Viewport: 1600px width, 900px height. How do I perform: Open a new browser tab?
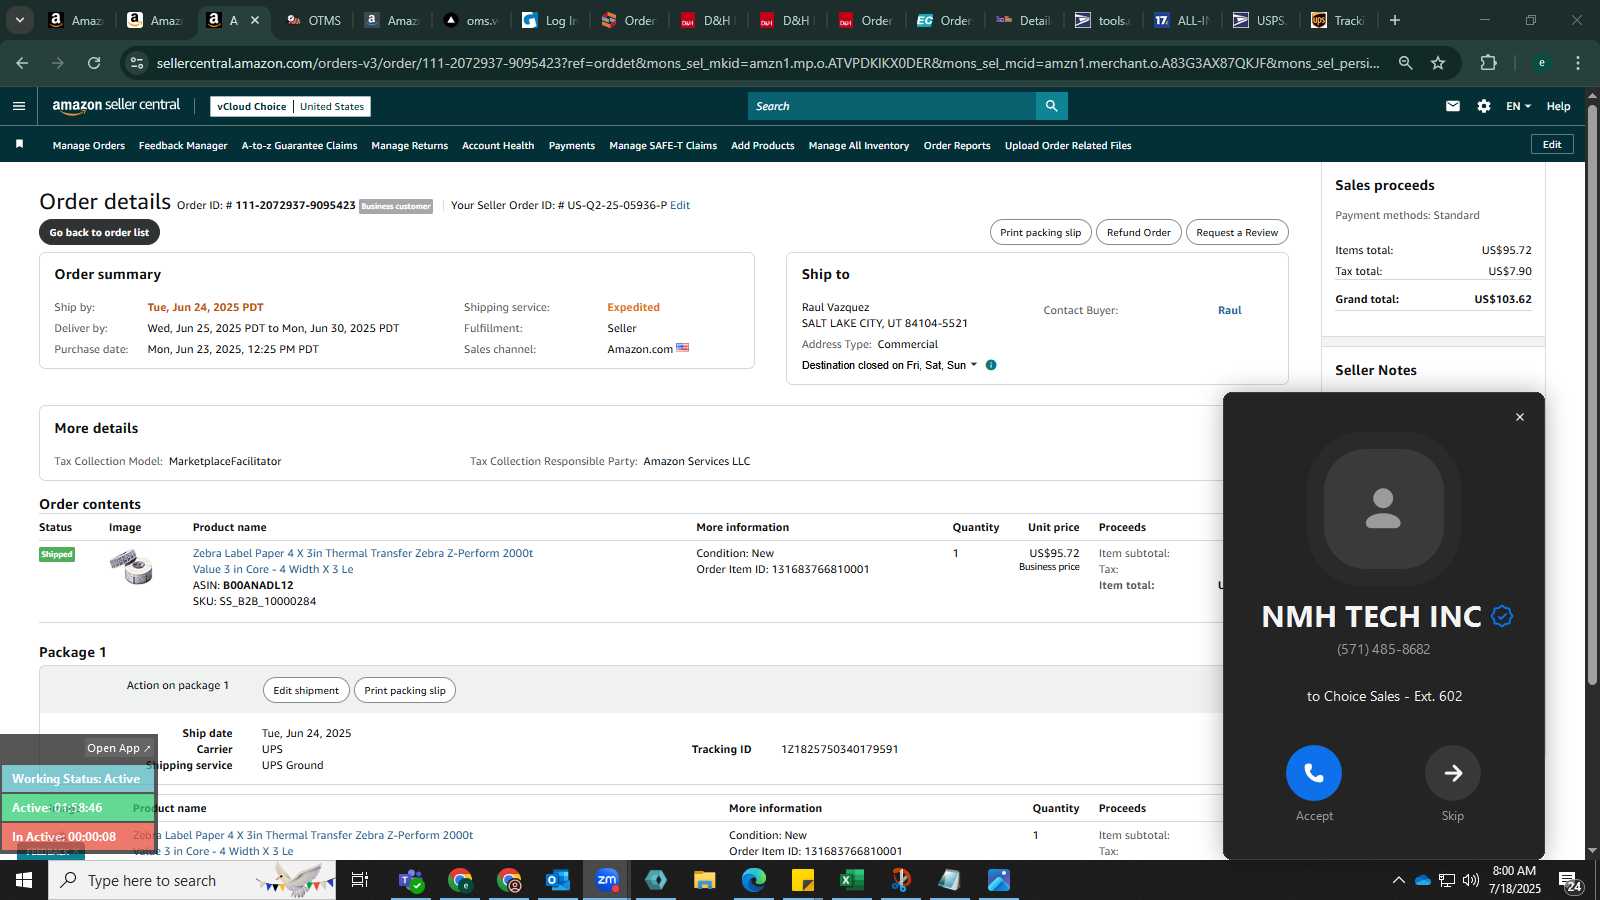click(x=1395, y=20)
